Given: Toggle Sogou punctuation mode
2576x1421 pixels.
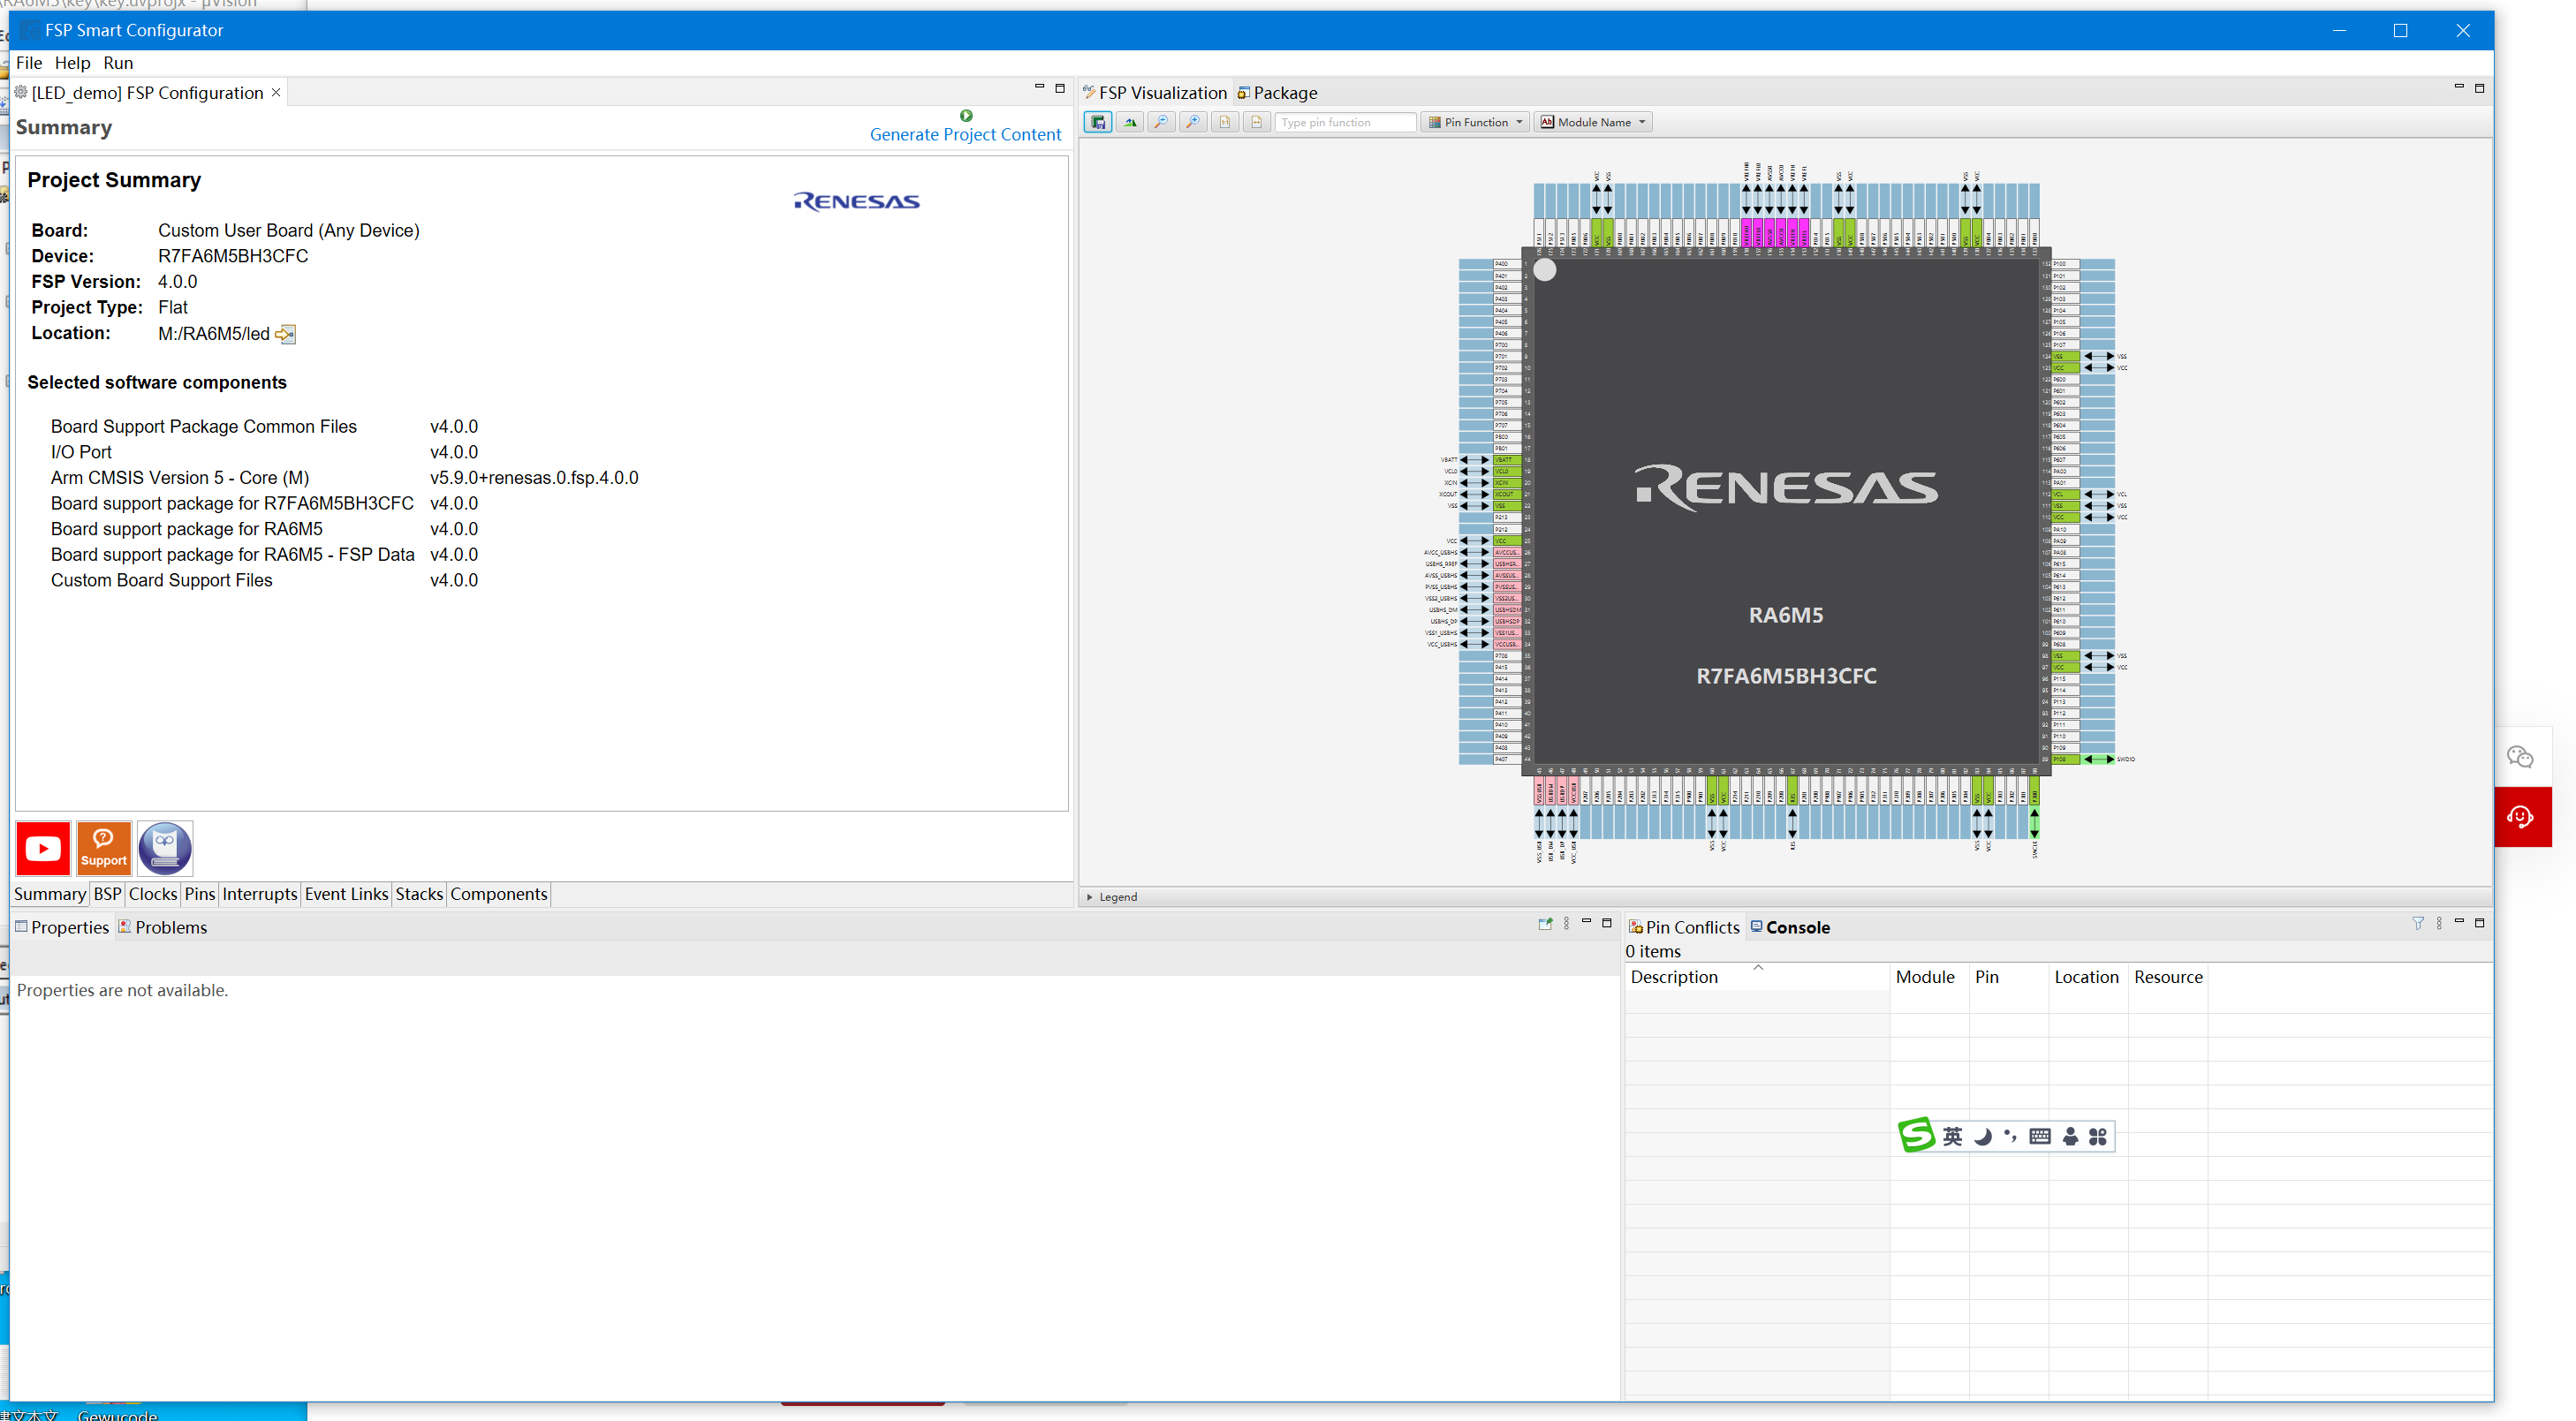Looking at the screenshot, I should [x=2010, y=1136].
